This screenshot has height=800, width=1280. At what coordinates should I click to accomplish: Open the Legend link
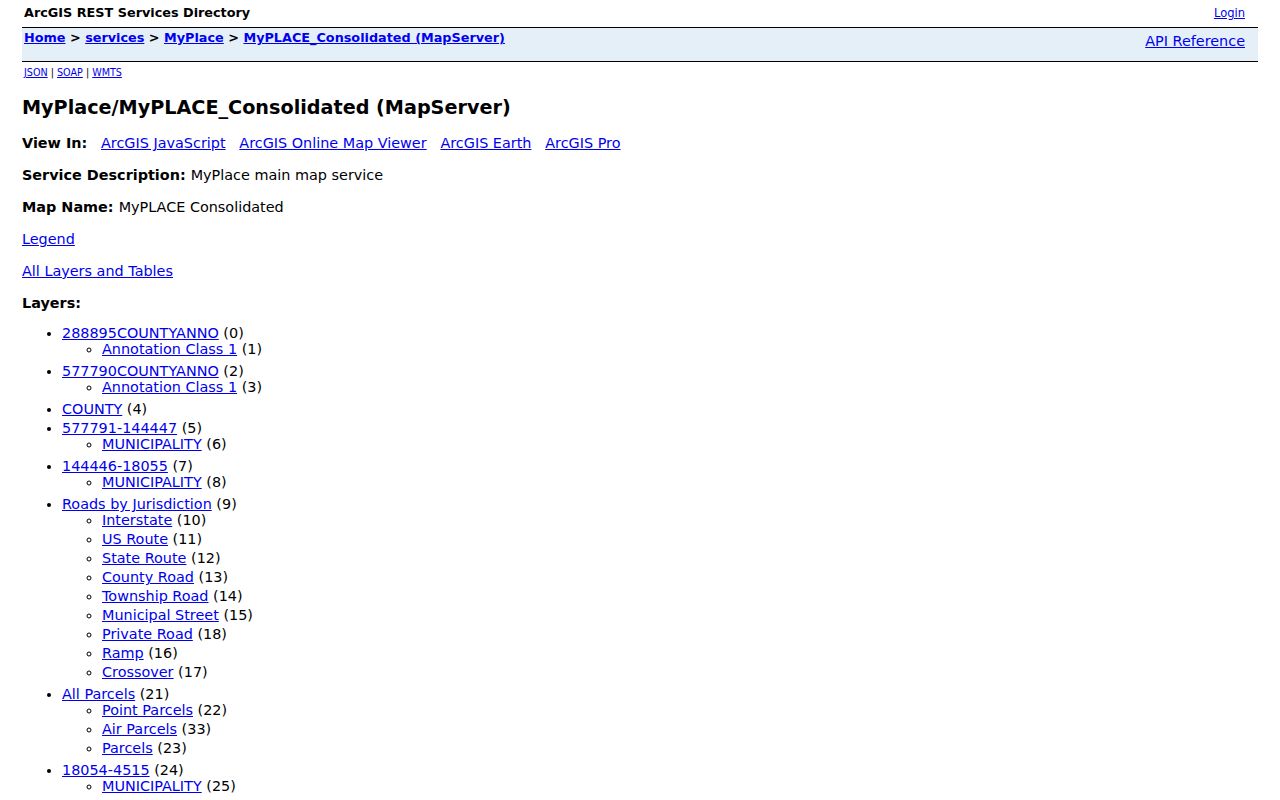coord(48,239)
